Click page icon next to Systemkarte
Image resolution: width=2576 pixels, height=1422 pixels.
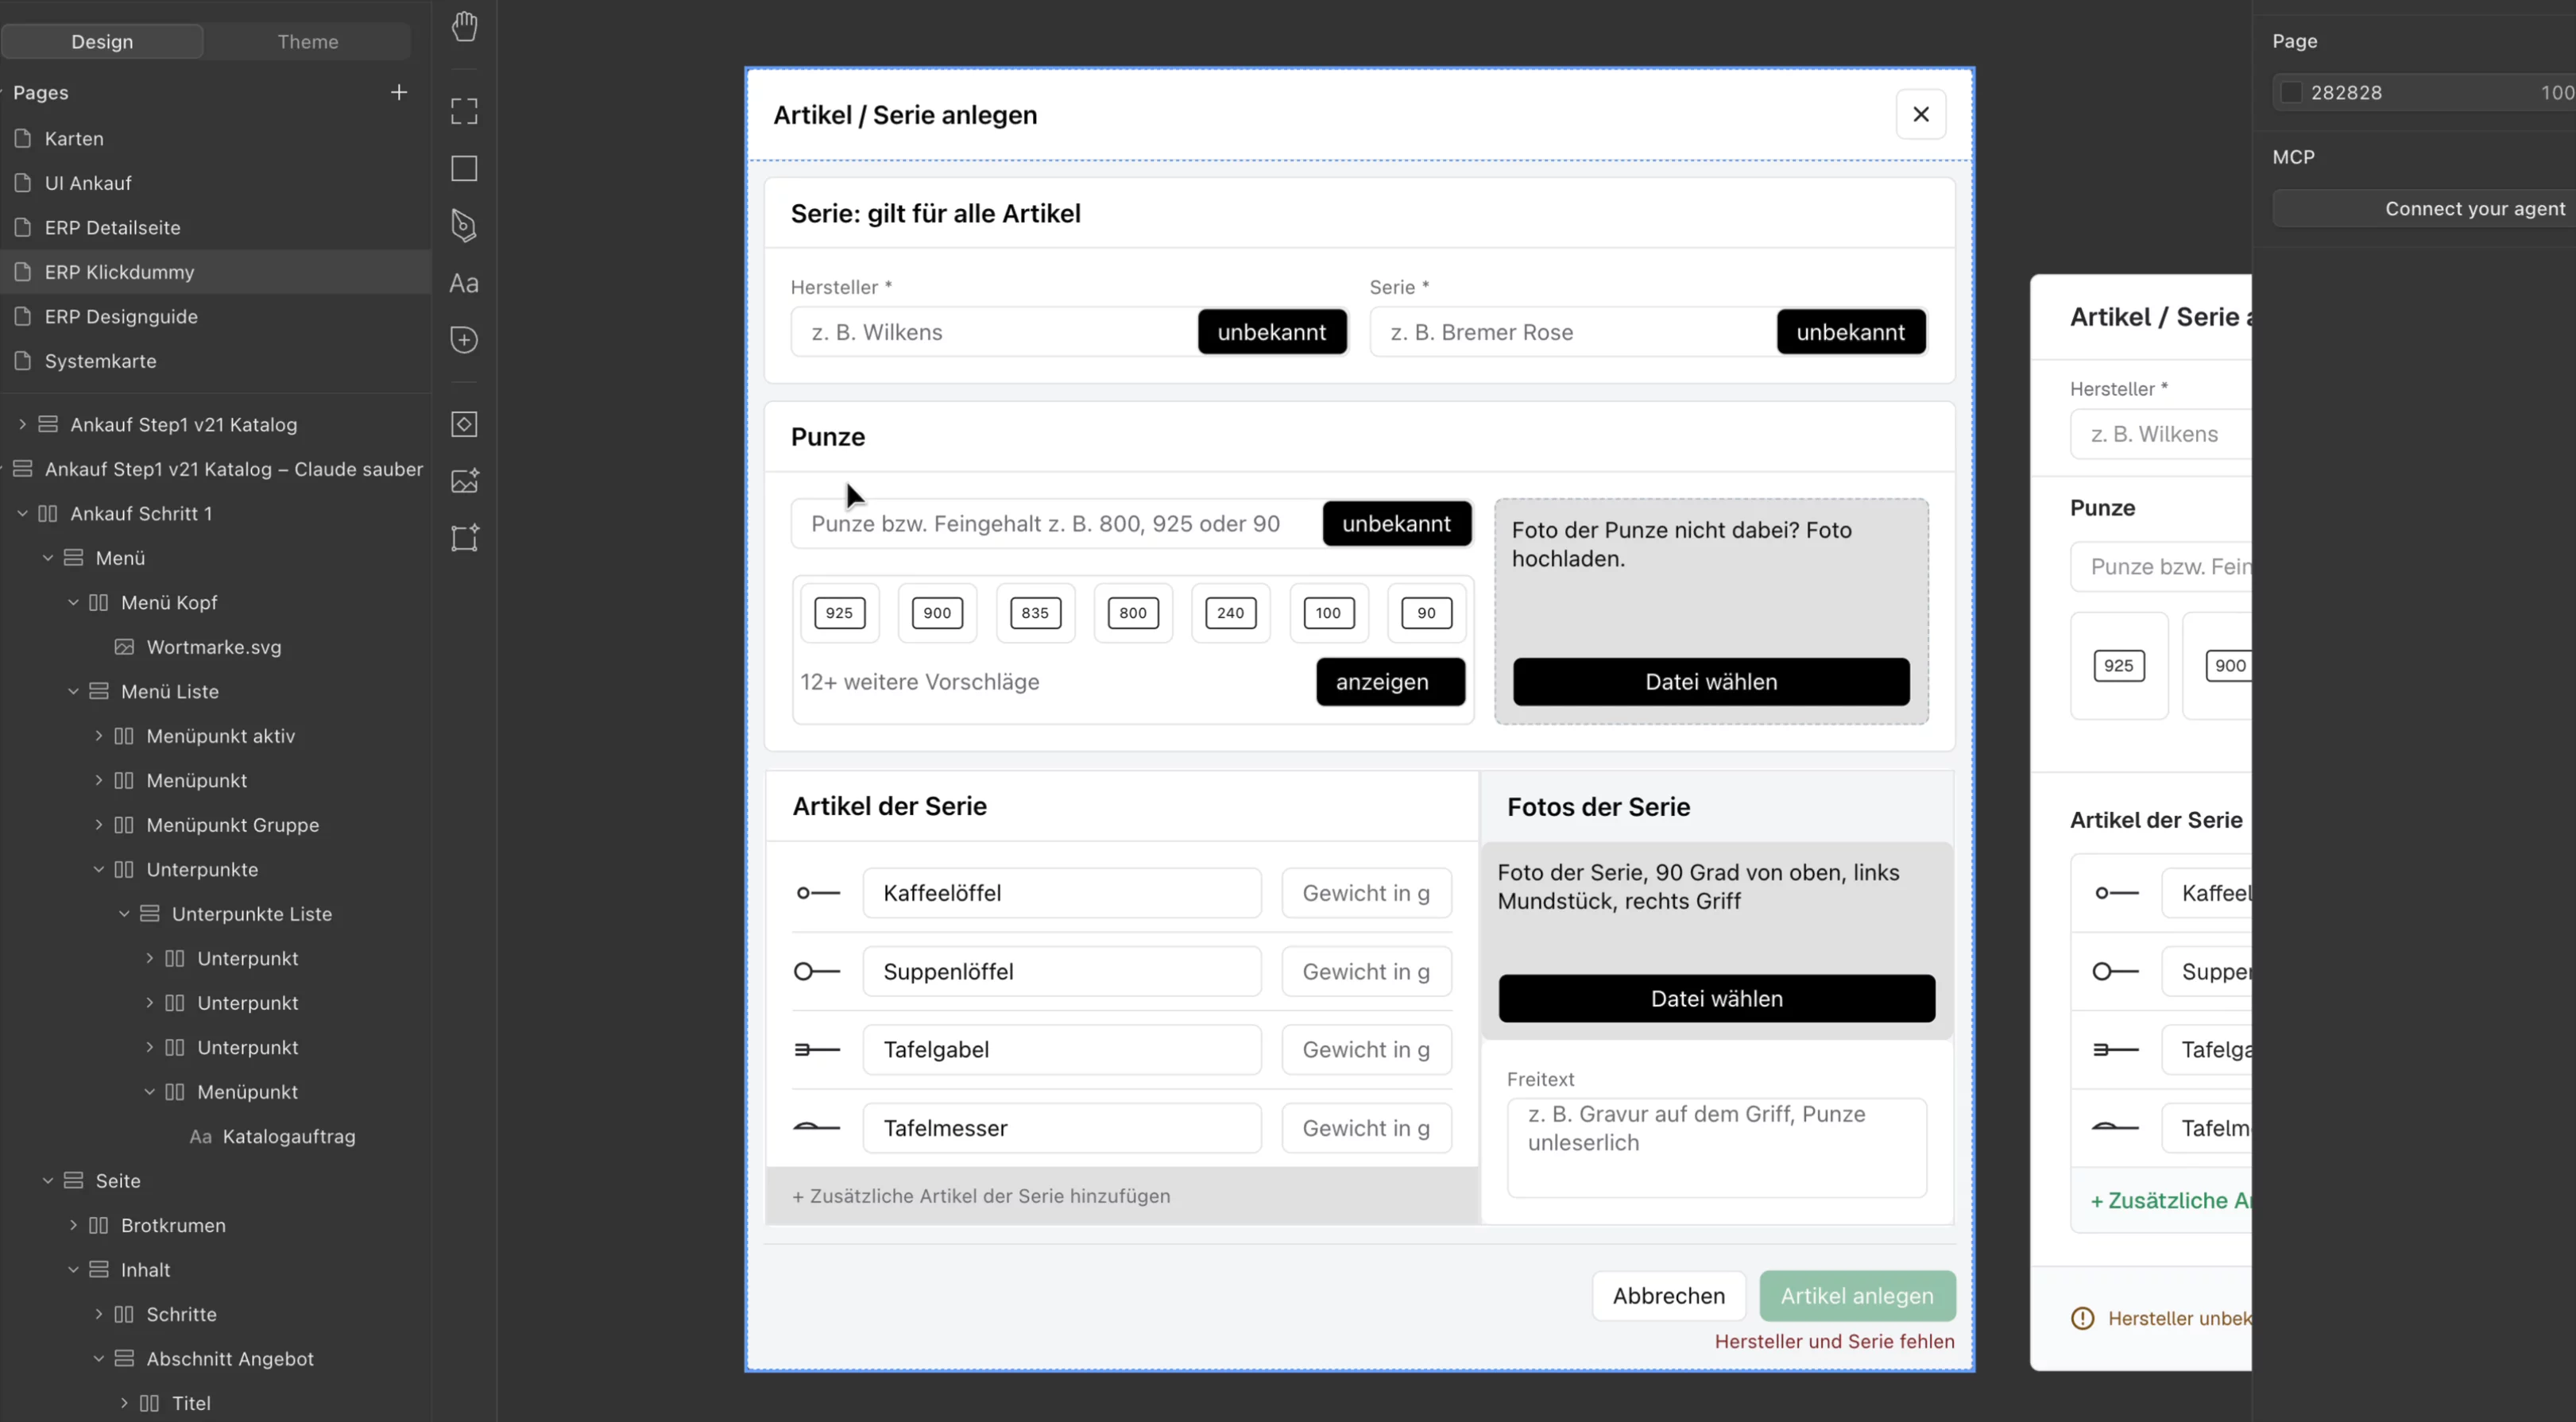pos(23,360)
